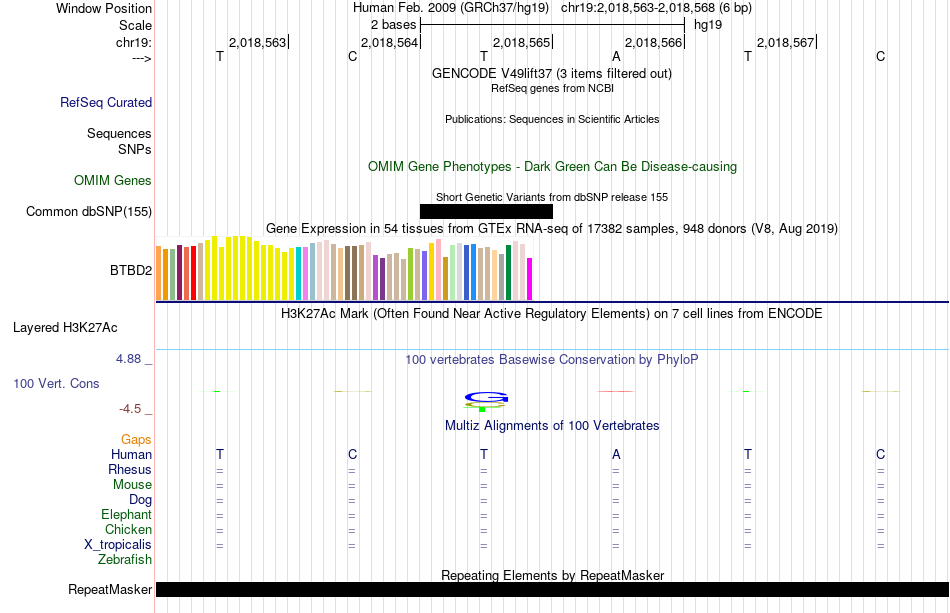Click 'Short Genetic Variants from dbSNP' title
This screenshot has height=613, width=950.
click(x=552, y=197)
